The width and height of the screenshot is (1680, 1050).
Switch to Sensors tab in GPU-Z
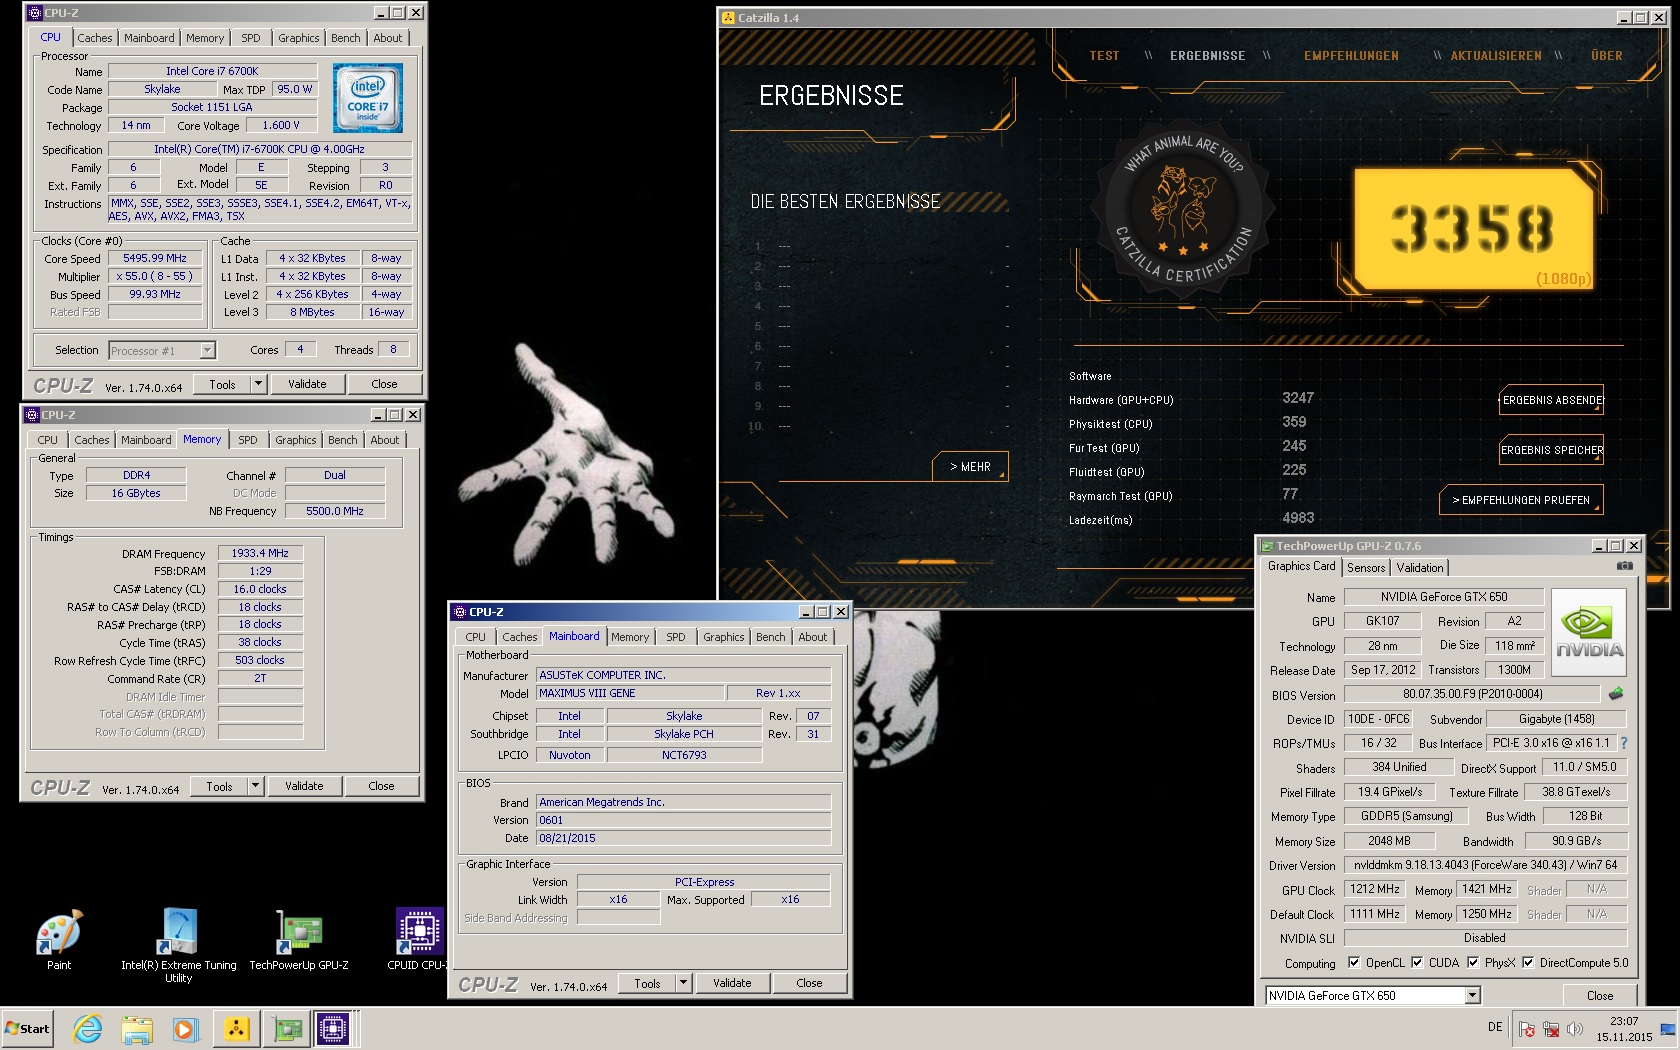[x=1366, y=568]
